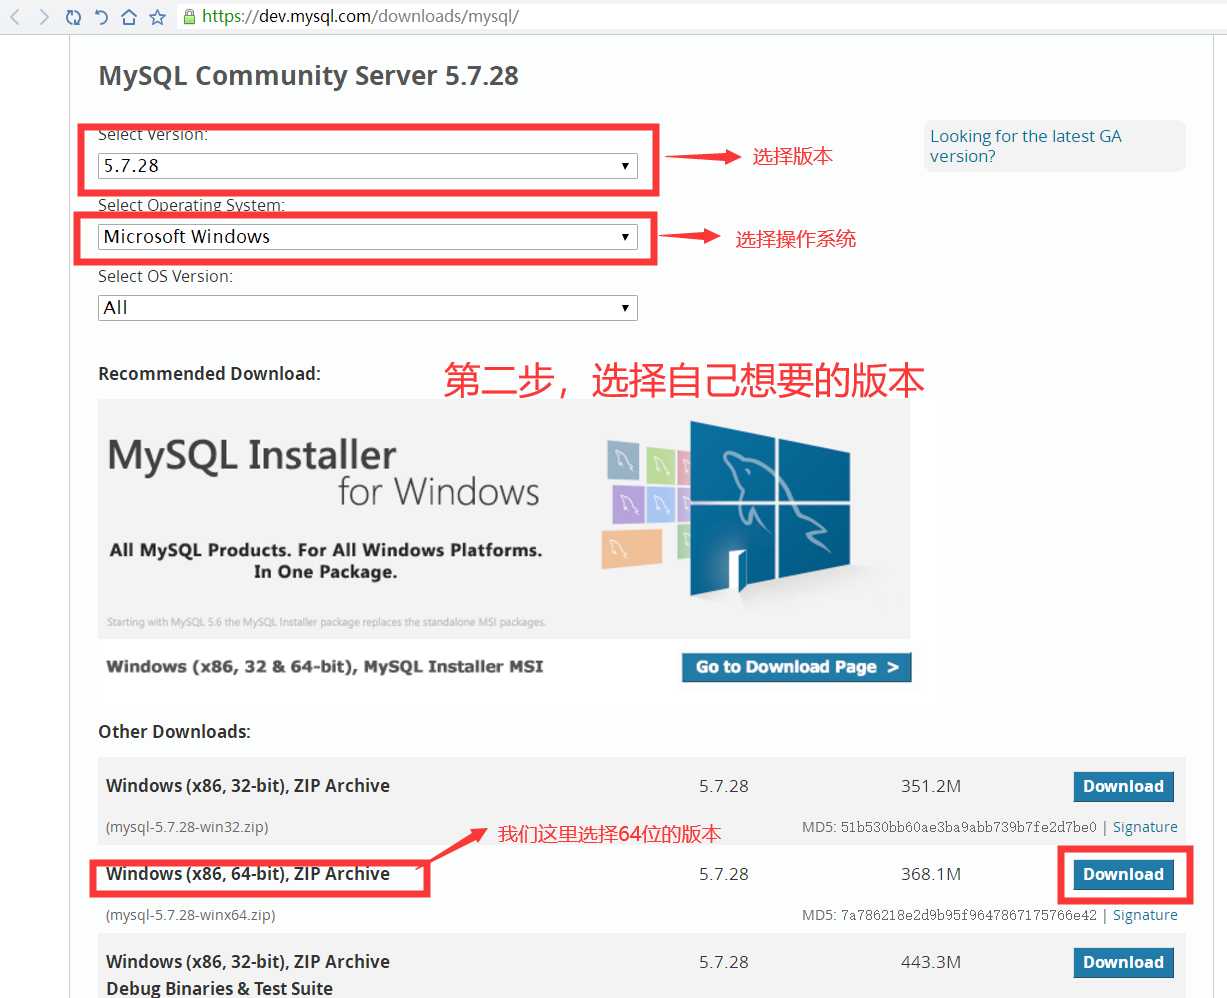Click the '(mysql-5.7.28-win32.zip)' file name
Screen dimensions: 1227x998
[x=187, y=827]
